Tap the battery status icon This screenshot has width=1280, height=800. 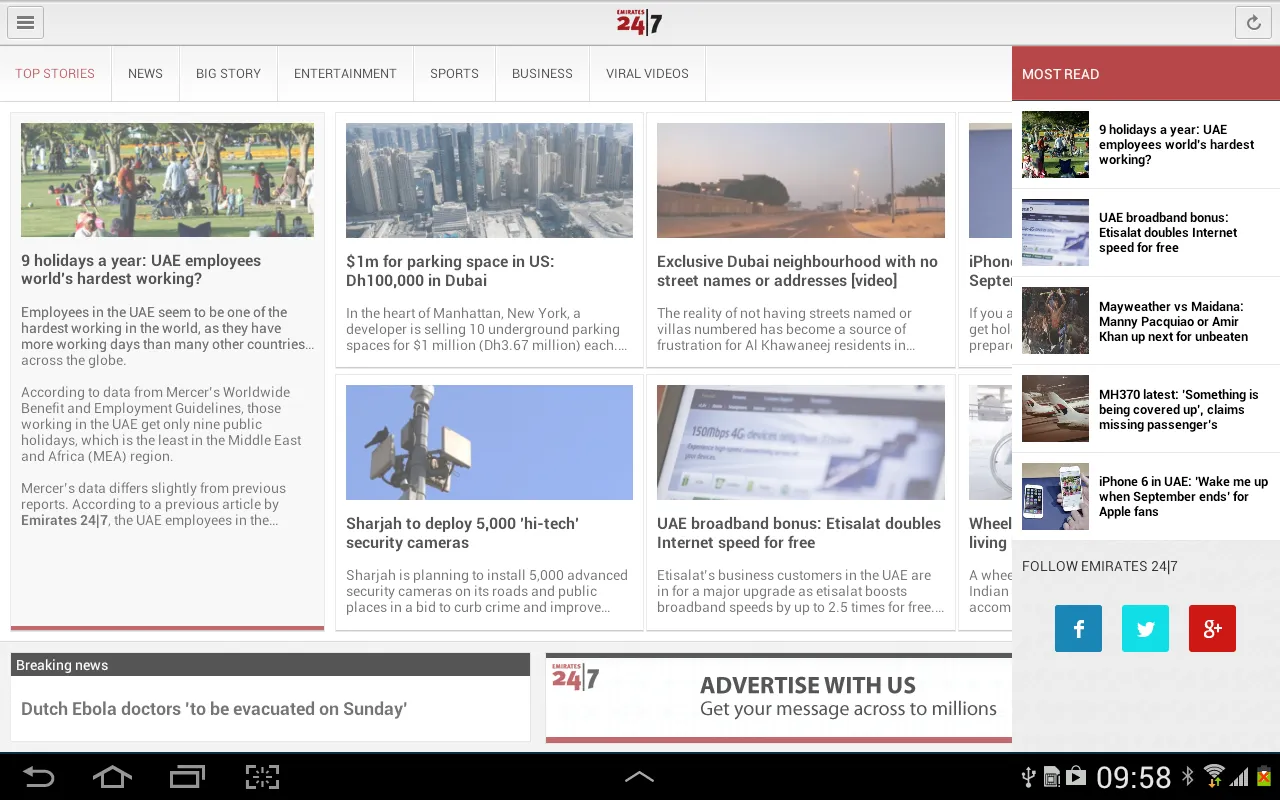point(1265,777)
